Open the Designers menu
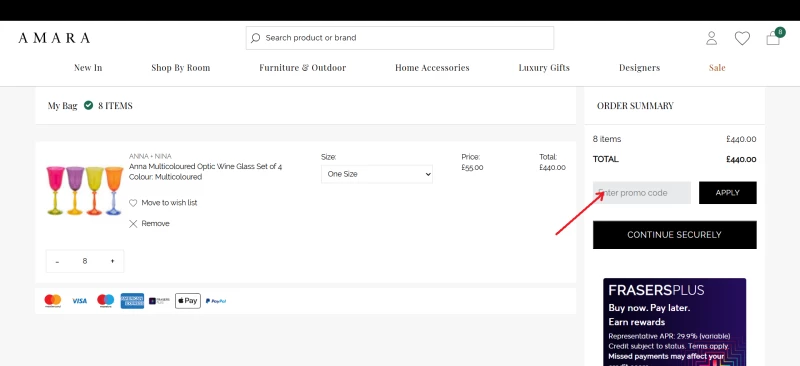This screenshot has width=800, height=366. [x=639, y=67]
